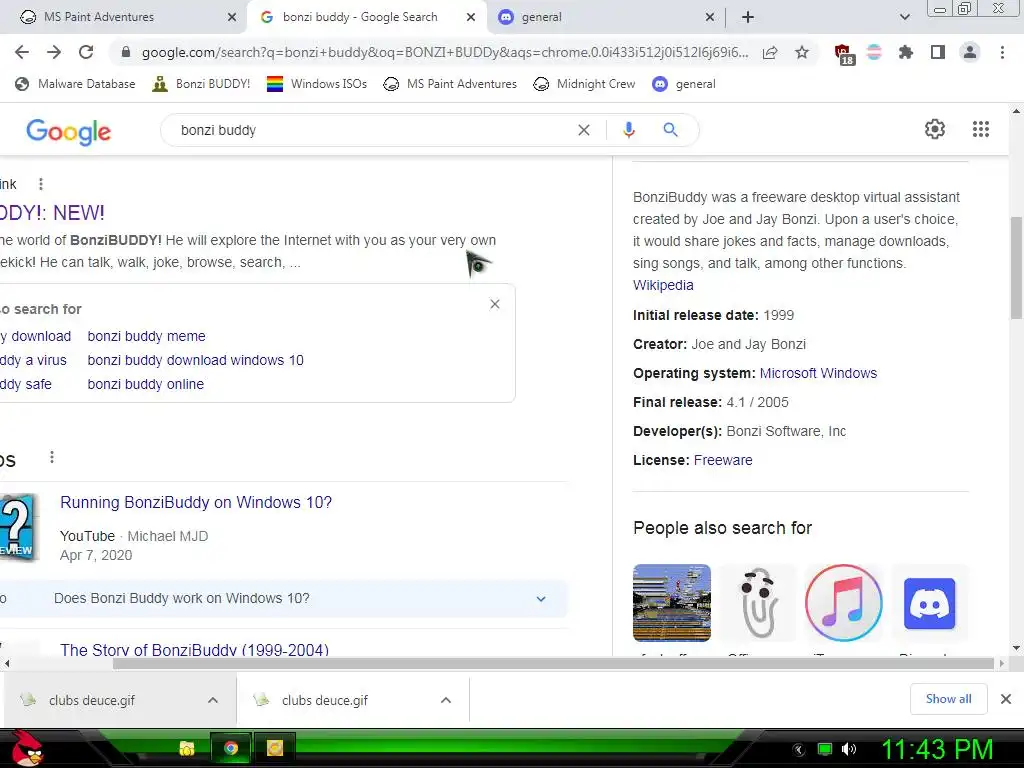Click the horizontal page scrollbar
Image resolution: width=1024 pixels, height=768 pixels.
554,664
